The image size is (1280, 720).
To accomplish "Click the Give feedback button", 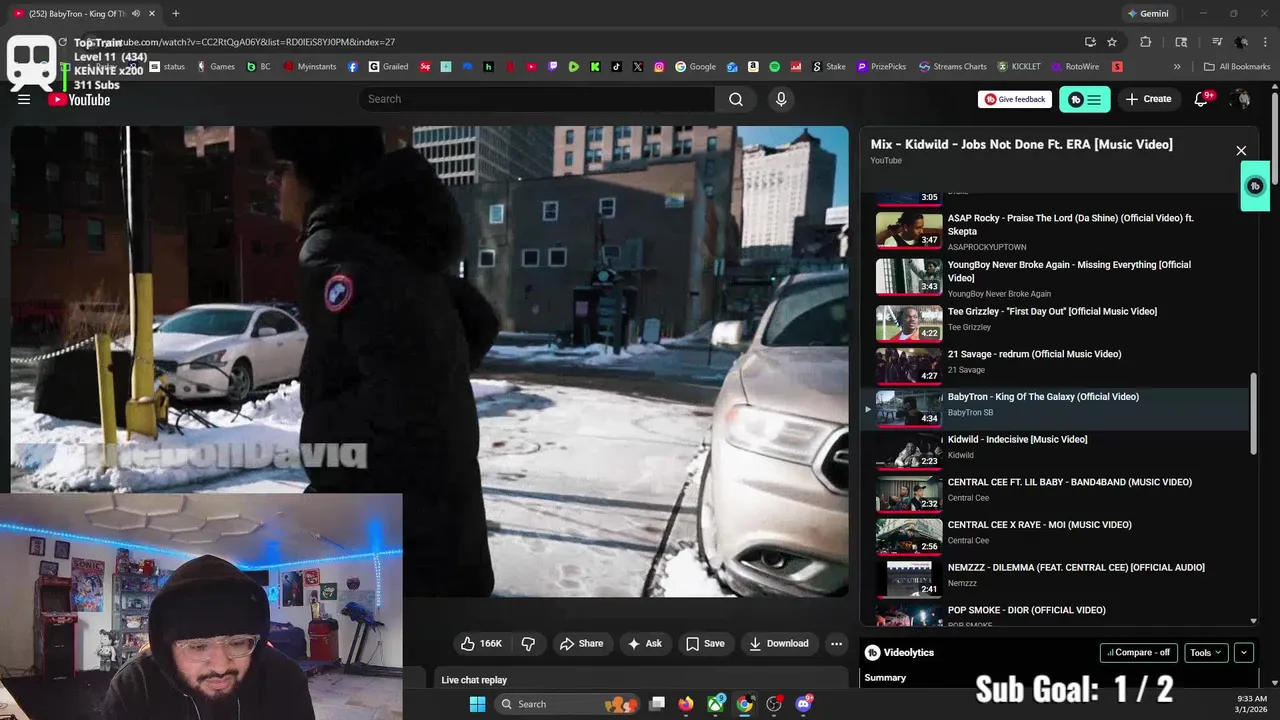I will pyautogui.click(x=1015, y=99).
